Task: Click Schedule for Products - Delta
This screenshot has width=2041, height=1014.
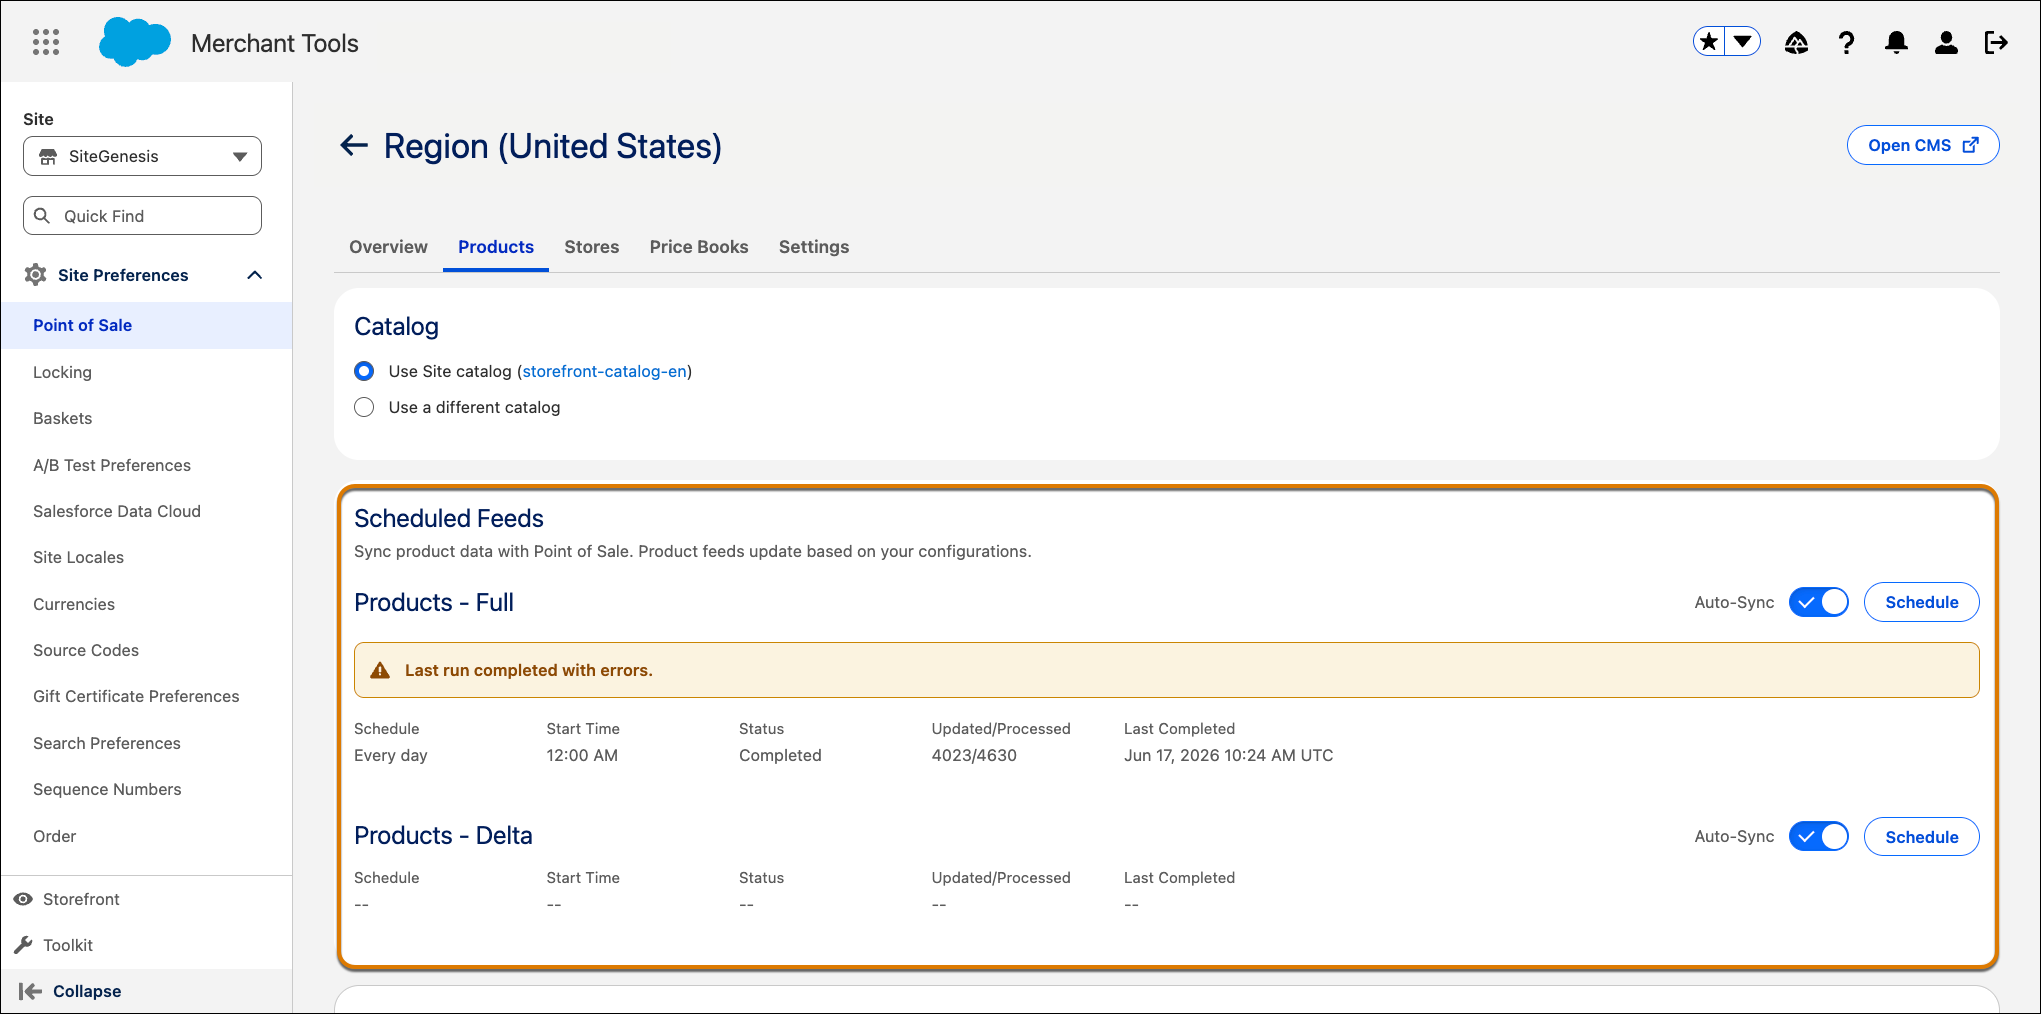Action: [x=1921, y=837]
